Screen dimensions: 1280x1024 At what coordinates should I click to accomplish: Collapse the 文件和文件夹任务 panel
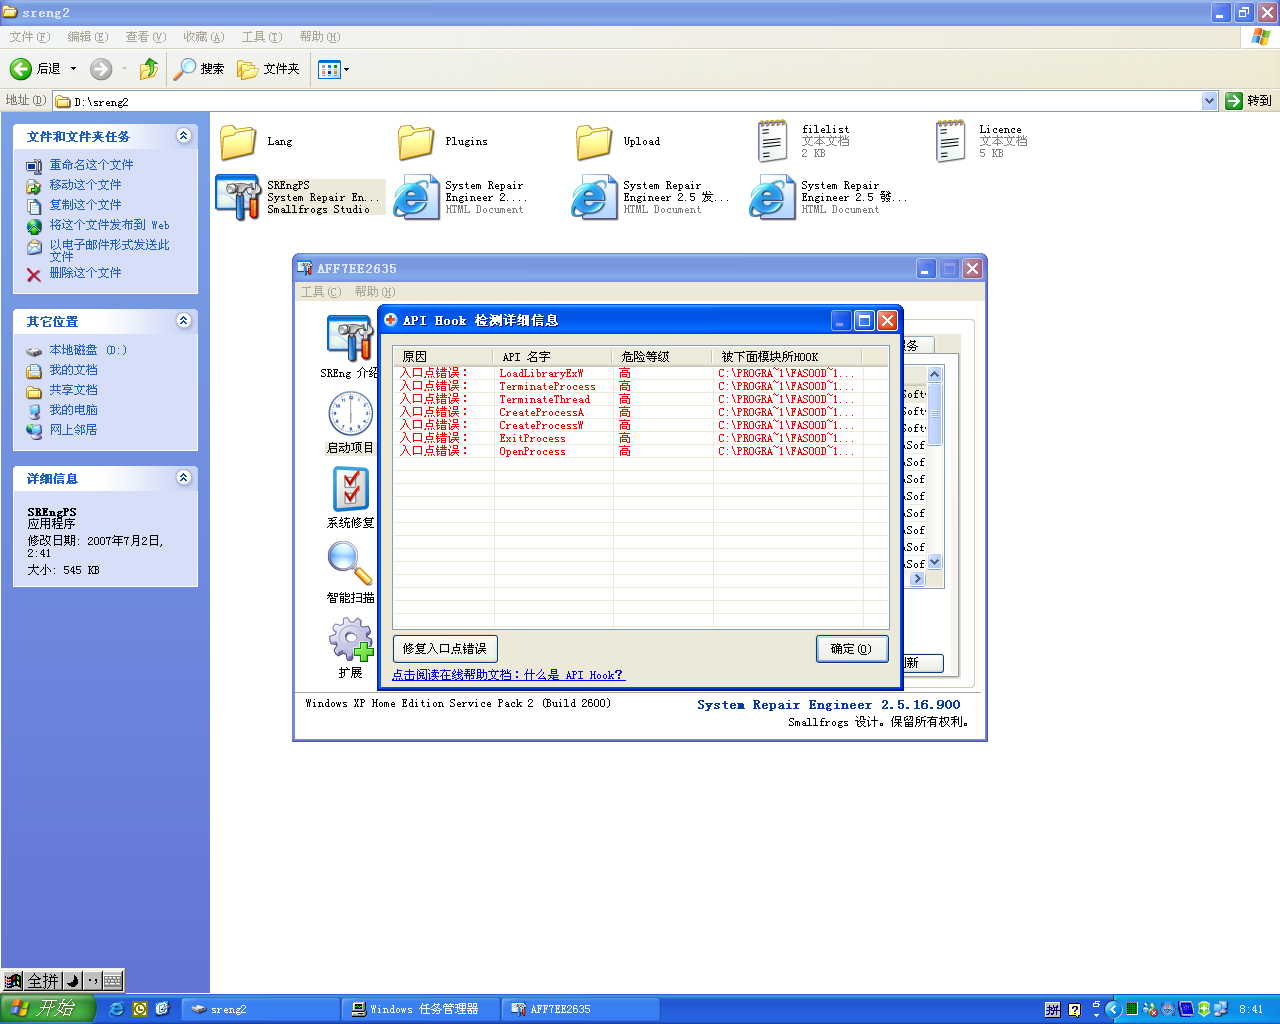pyautogui.click(x=183, y=136)
